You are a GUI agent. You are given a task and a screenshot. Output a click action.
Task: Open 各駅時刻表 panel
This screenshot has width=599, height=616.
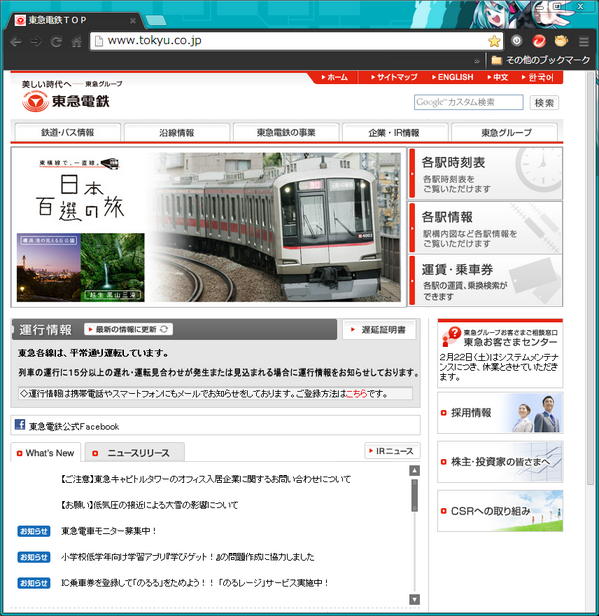click(x=486, y=173)
